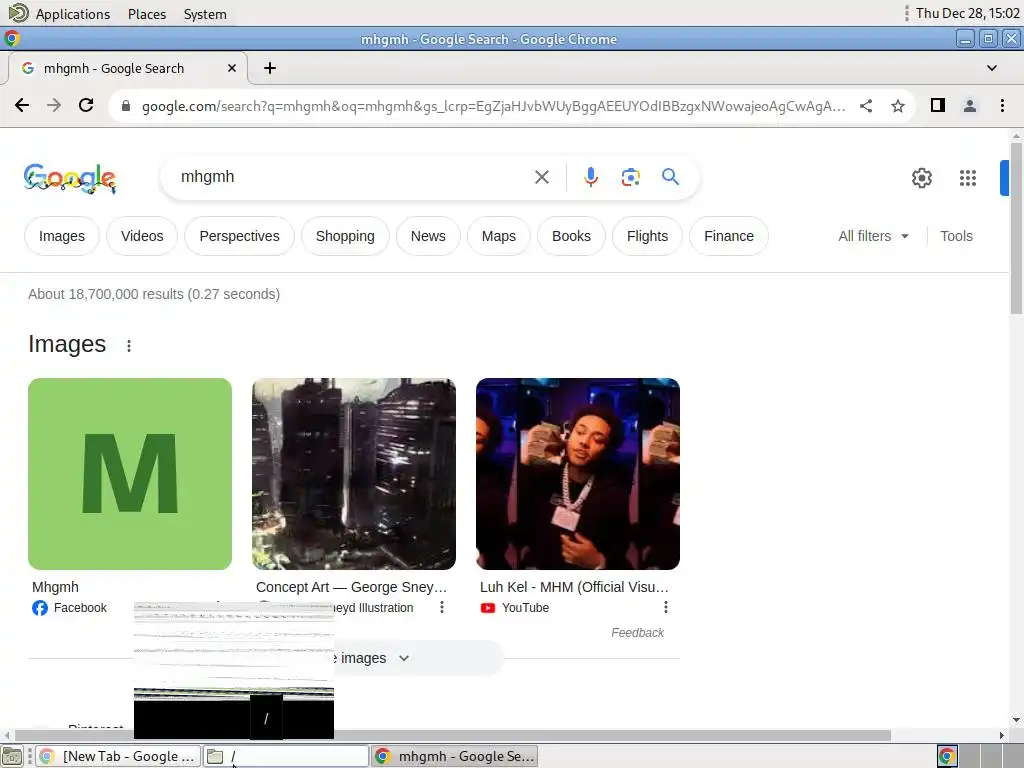Bookmark this page with star

(898, 106)
